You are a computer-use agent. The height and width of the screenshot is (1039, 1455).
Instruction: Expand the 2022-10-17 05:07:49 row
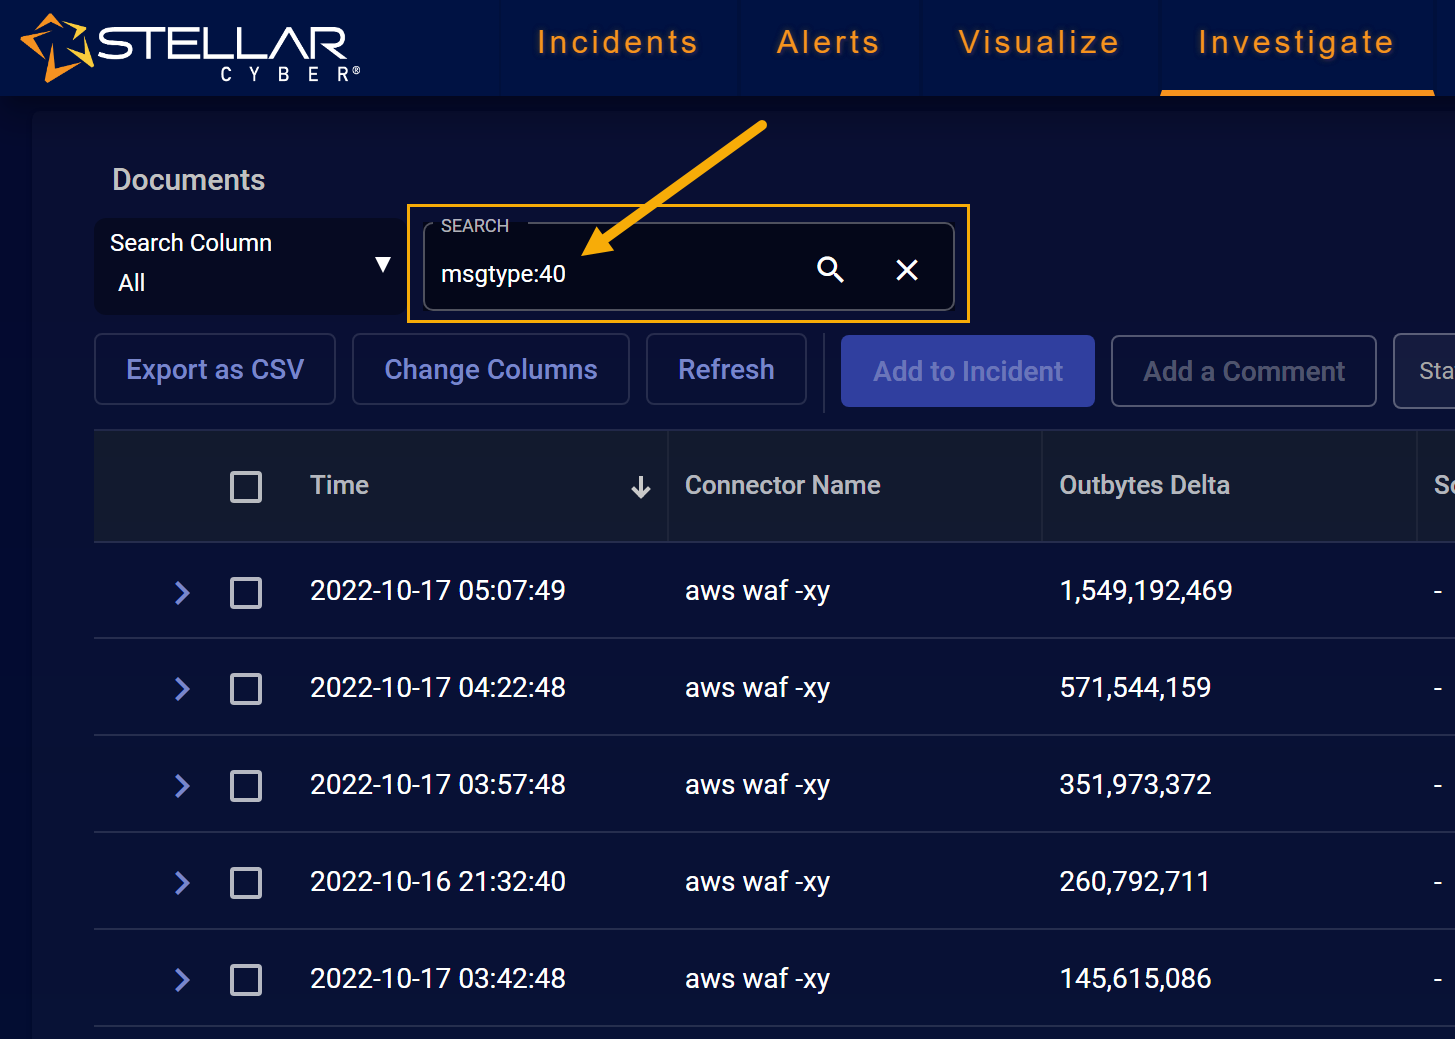coord(182,592)
